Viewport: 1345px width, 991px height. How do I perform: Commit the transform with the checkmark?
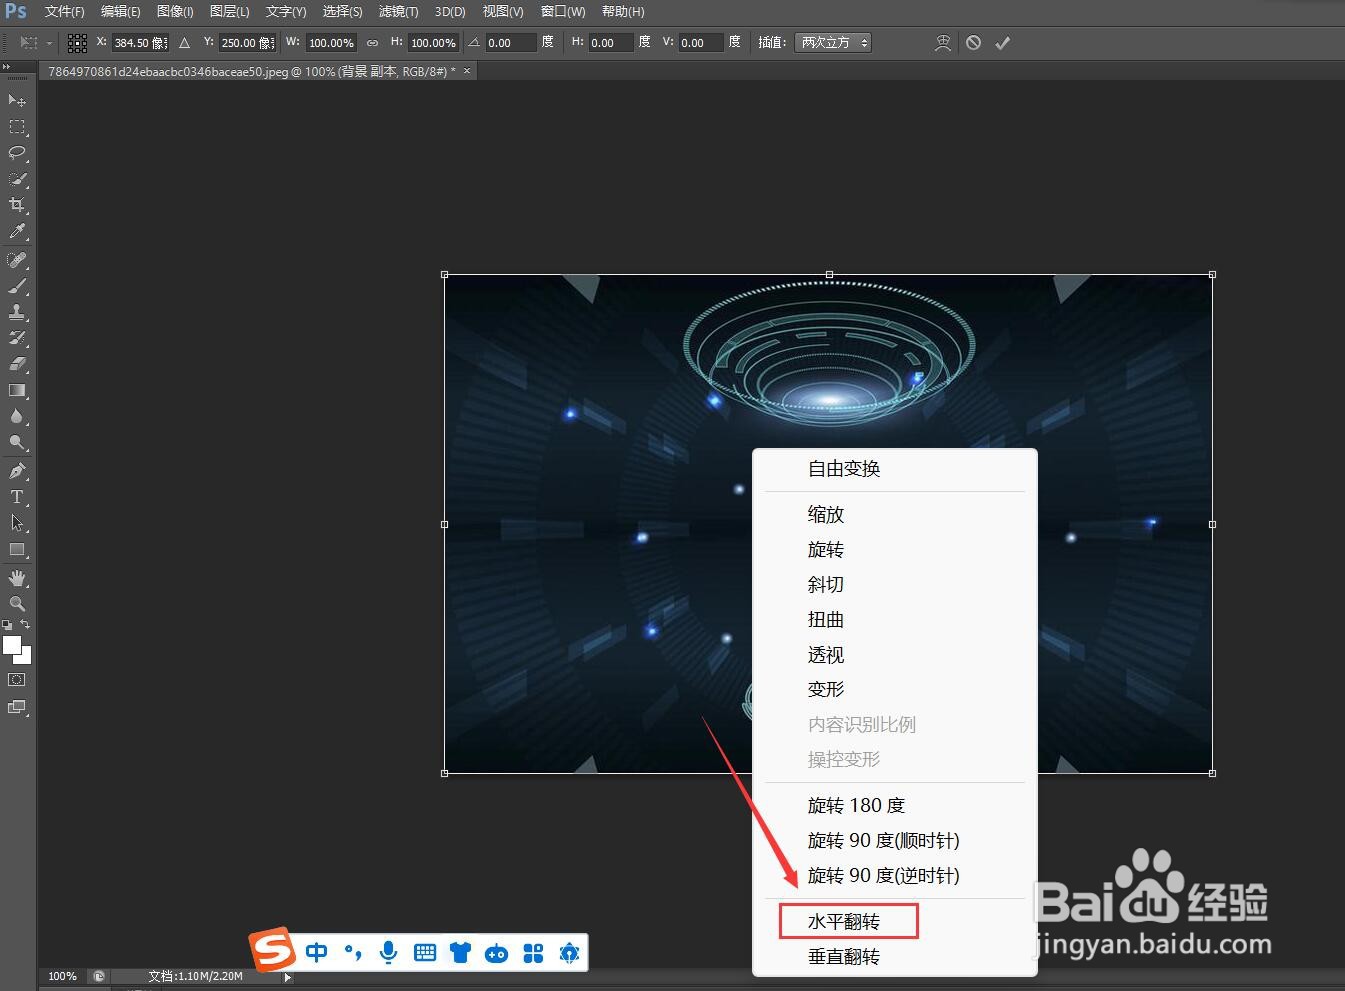[x=1003, y=42]
